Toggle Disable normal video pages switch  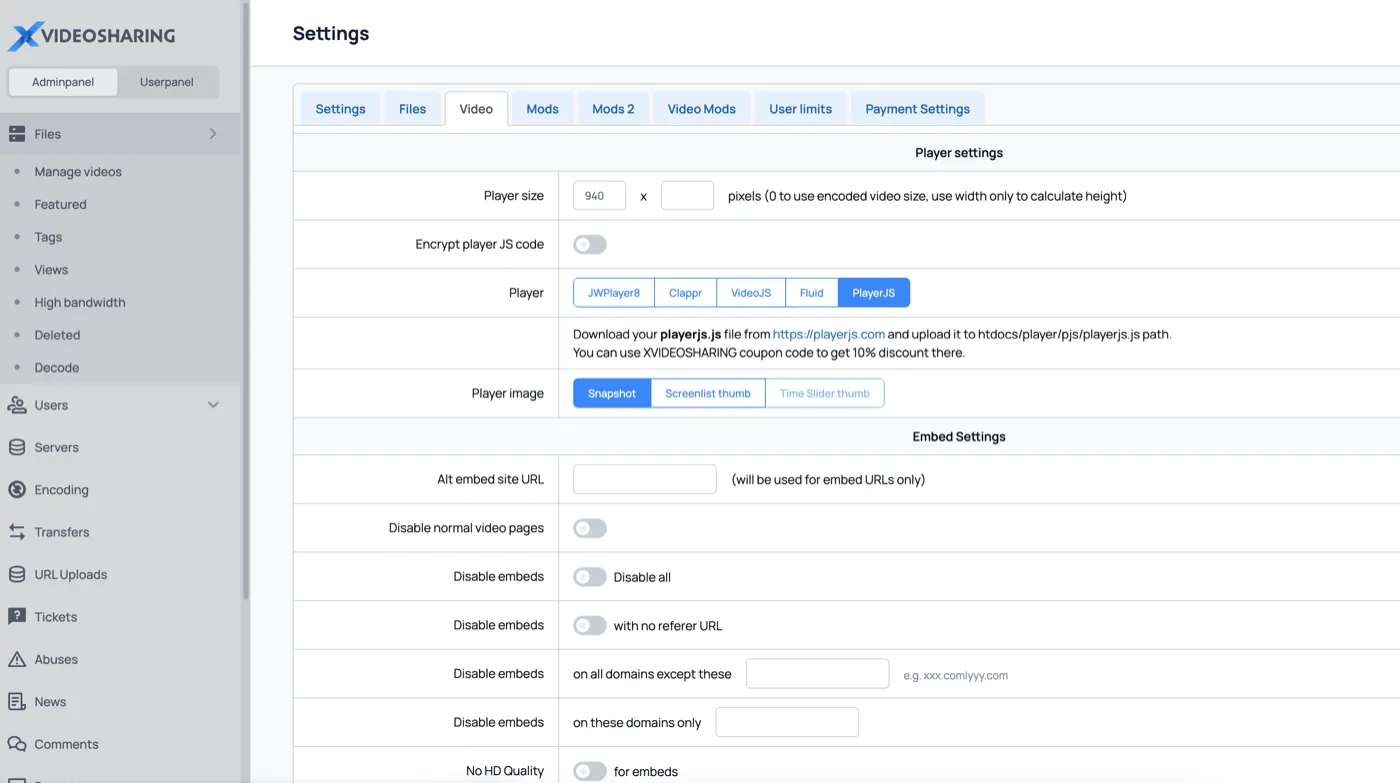(x=590, y=528)
